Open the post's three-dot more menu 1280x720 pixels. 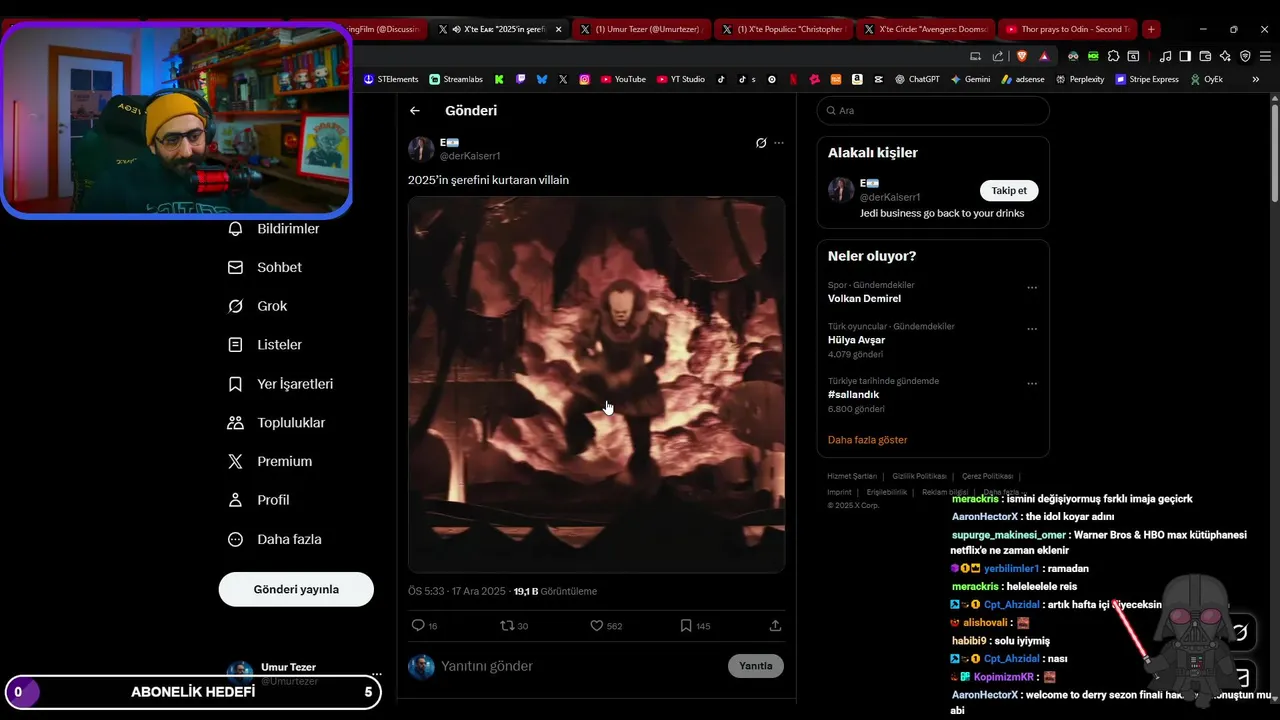(x=779, y=143)
